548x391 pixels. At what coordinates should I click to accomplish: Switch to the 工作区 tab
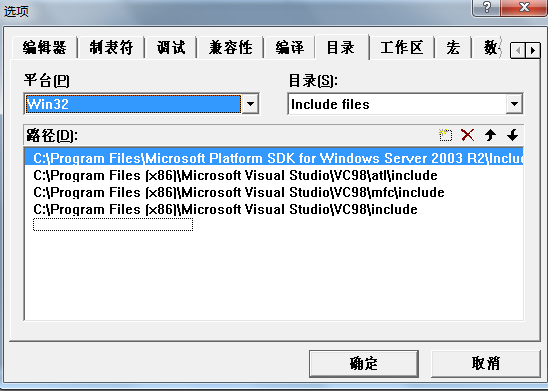(402, 47)
